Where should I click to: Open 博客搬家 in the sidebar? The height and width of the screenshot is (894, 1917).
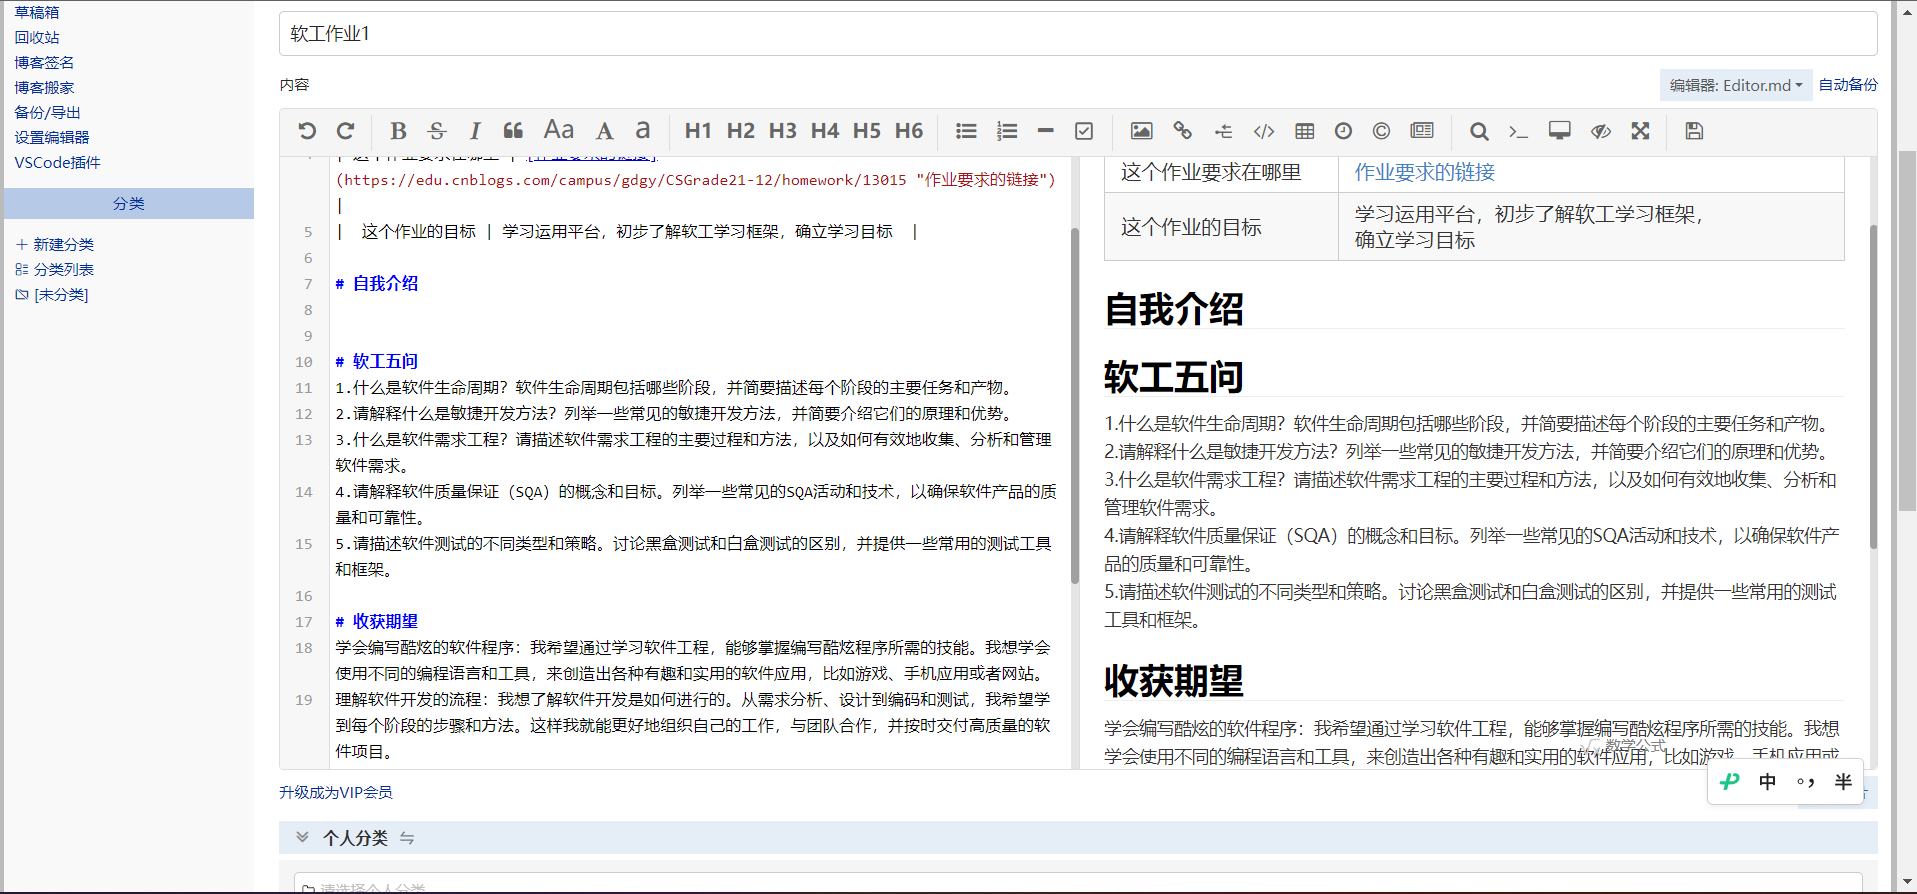(44, 87)
